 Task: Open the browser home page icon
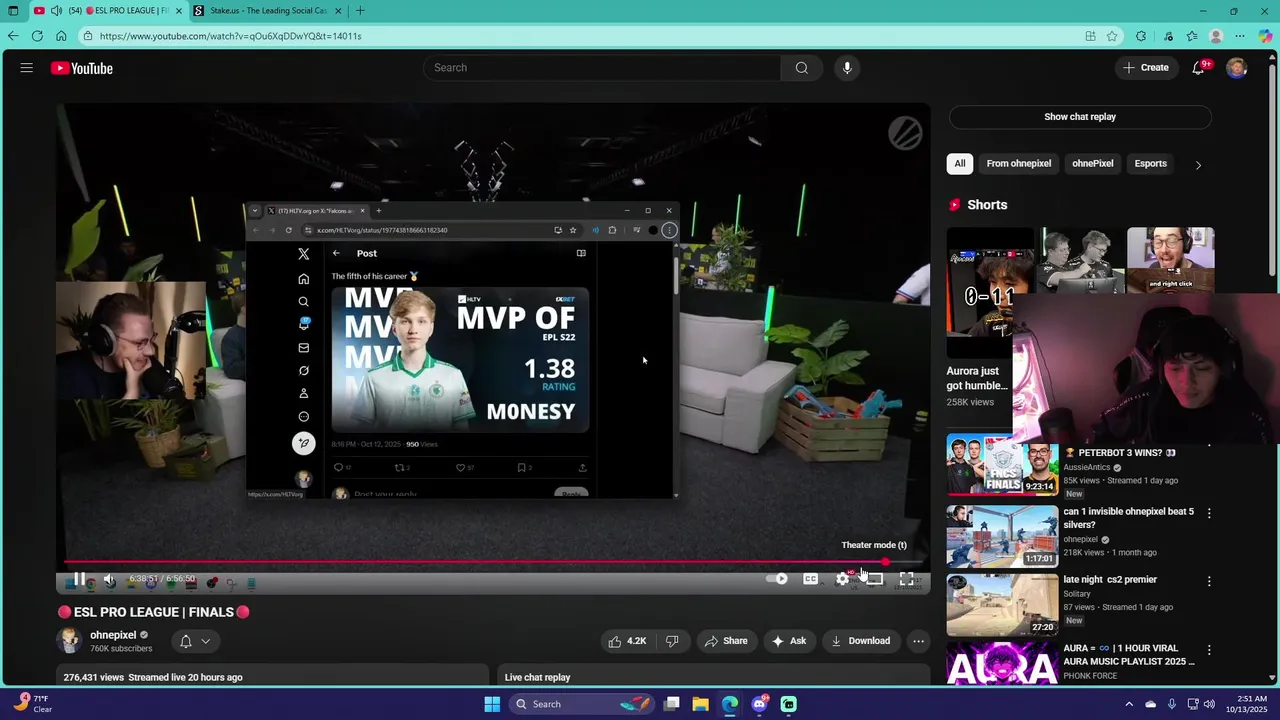coord(61,36)
